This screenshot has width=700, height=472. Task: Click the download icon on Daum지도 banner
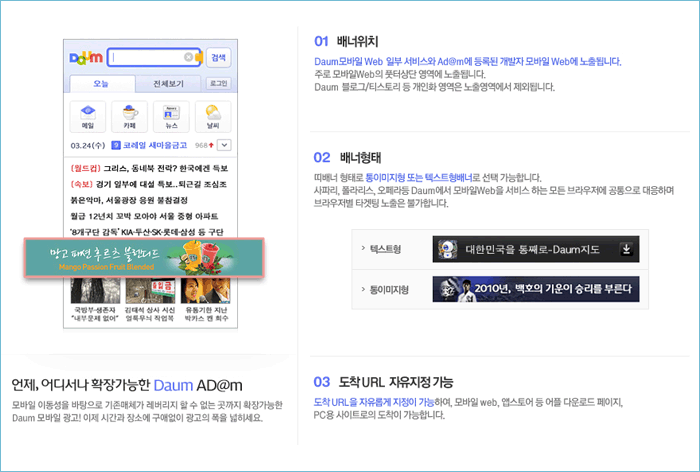click(x=626, y=249)
